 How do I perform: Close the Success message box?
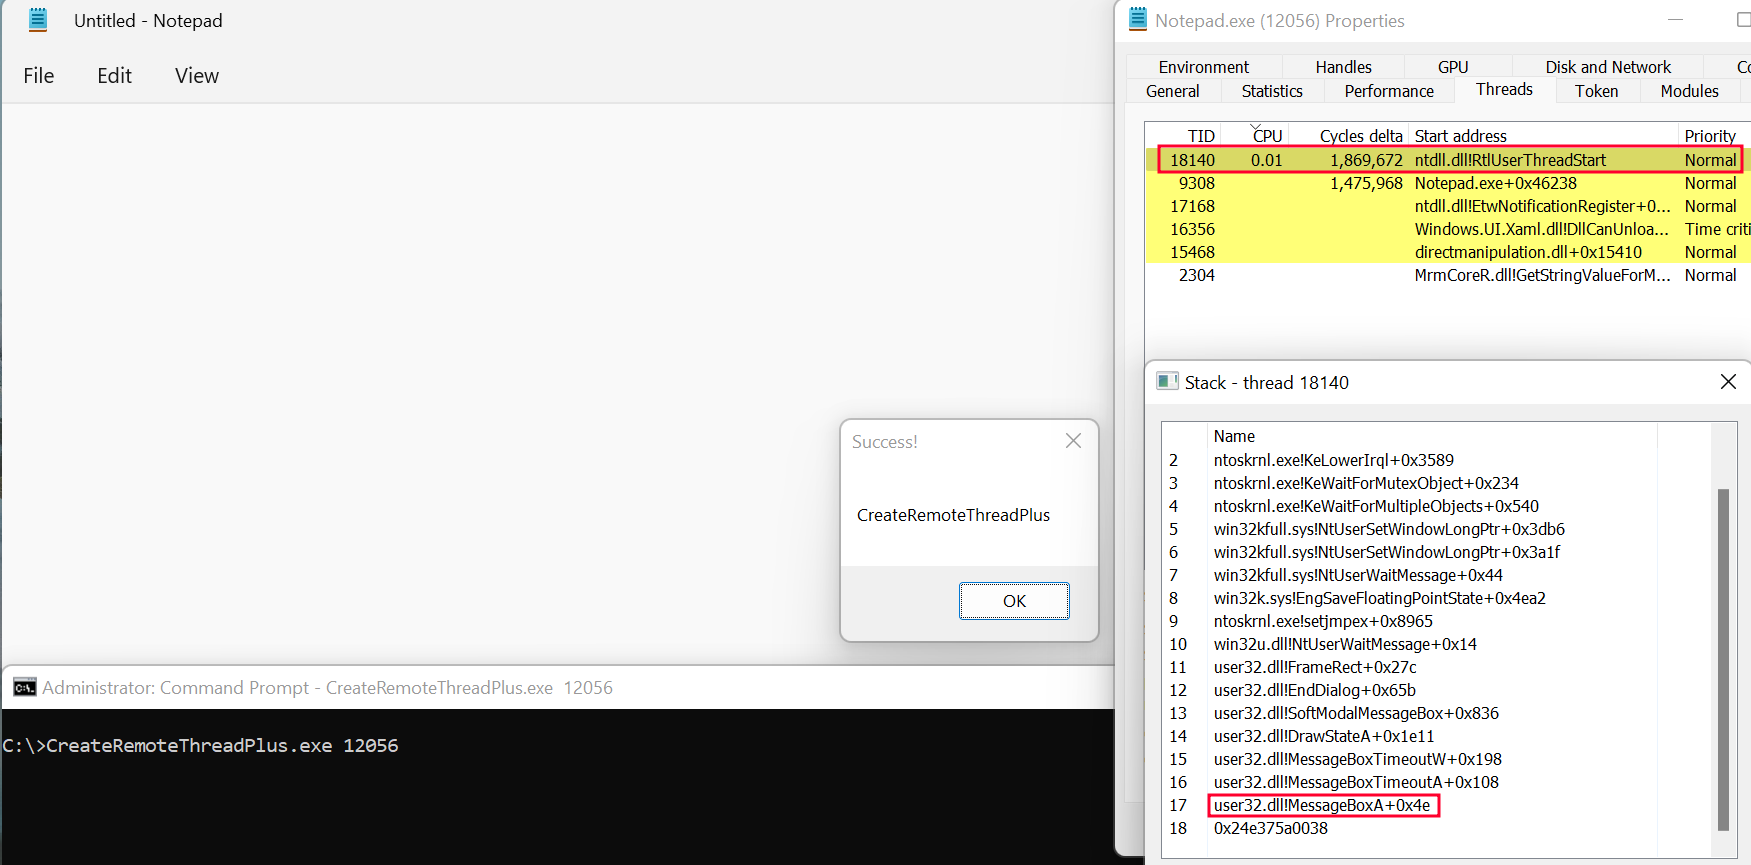[1073, 441]
